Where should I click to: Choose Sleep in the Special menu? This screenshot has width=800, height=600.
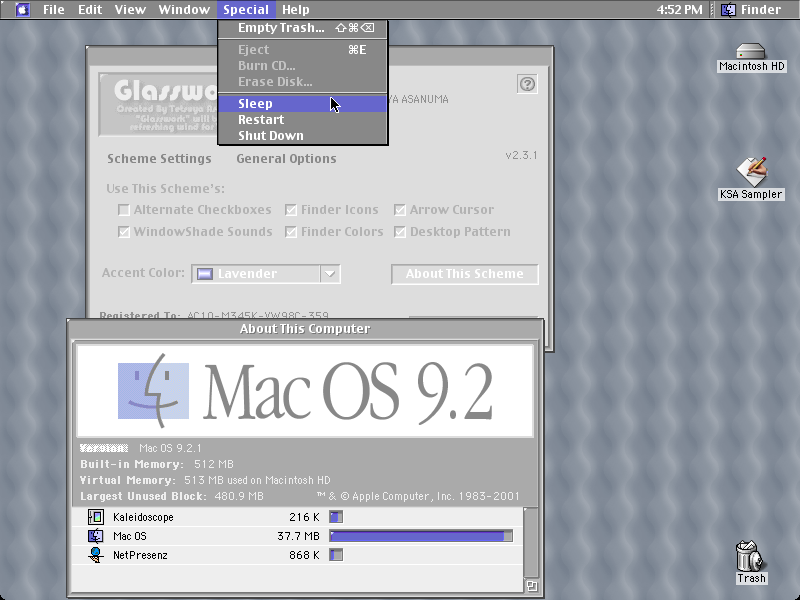click(303, 104)
